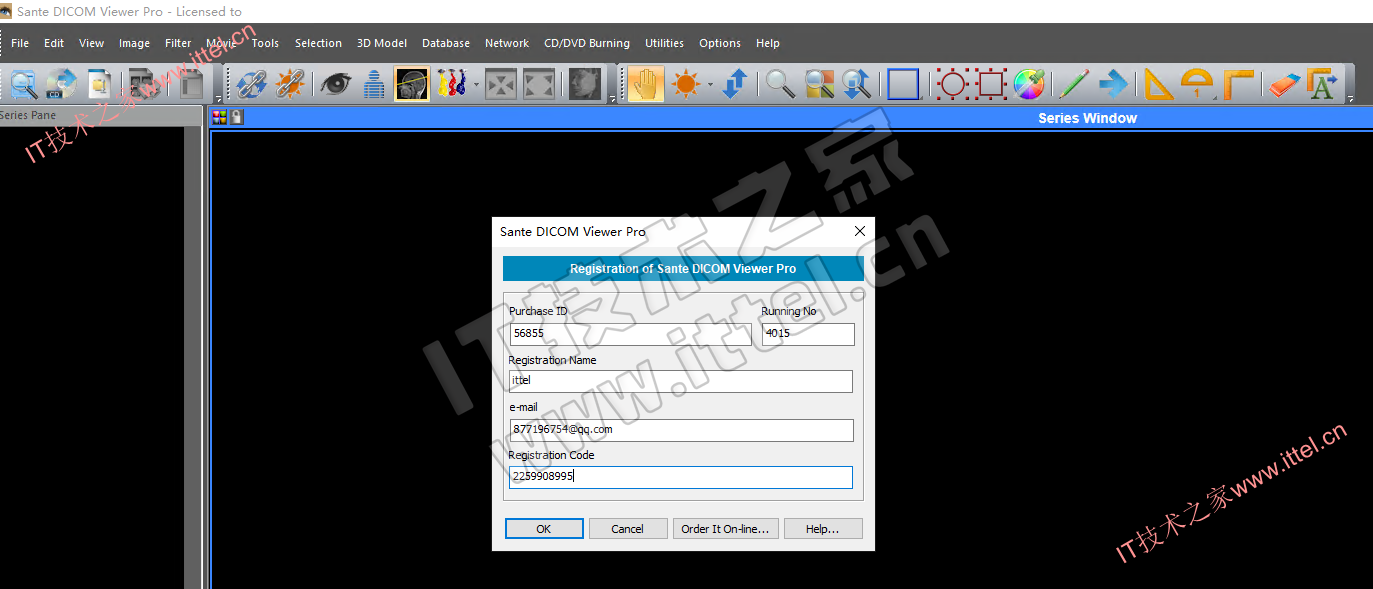The height and width of the screenshot is (589, 1373).
Task: Open the 3D Model menu
Action: 382,43
